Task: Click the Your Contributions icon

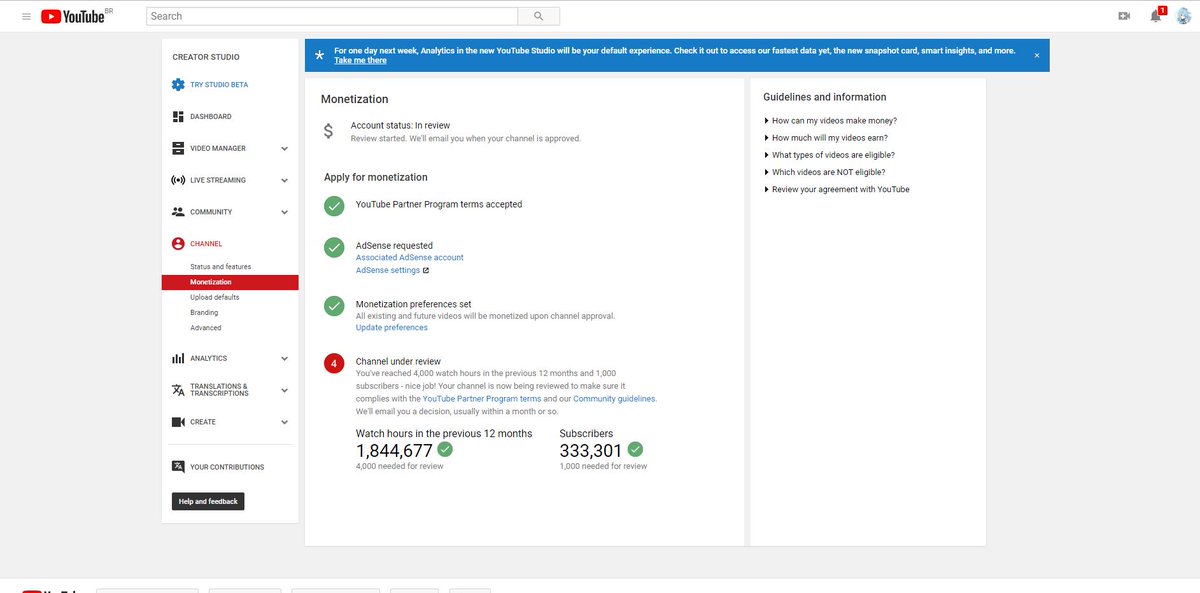Action: pyautogui.click(x=178, y=467)
